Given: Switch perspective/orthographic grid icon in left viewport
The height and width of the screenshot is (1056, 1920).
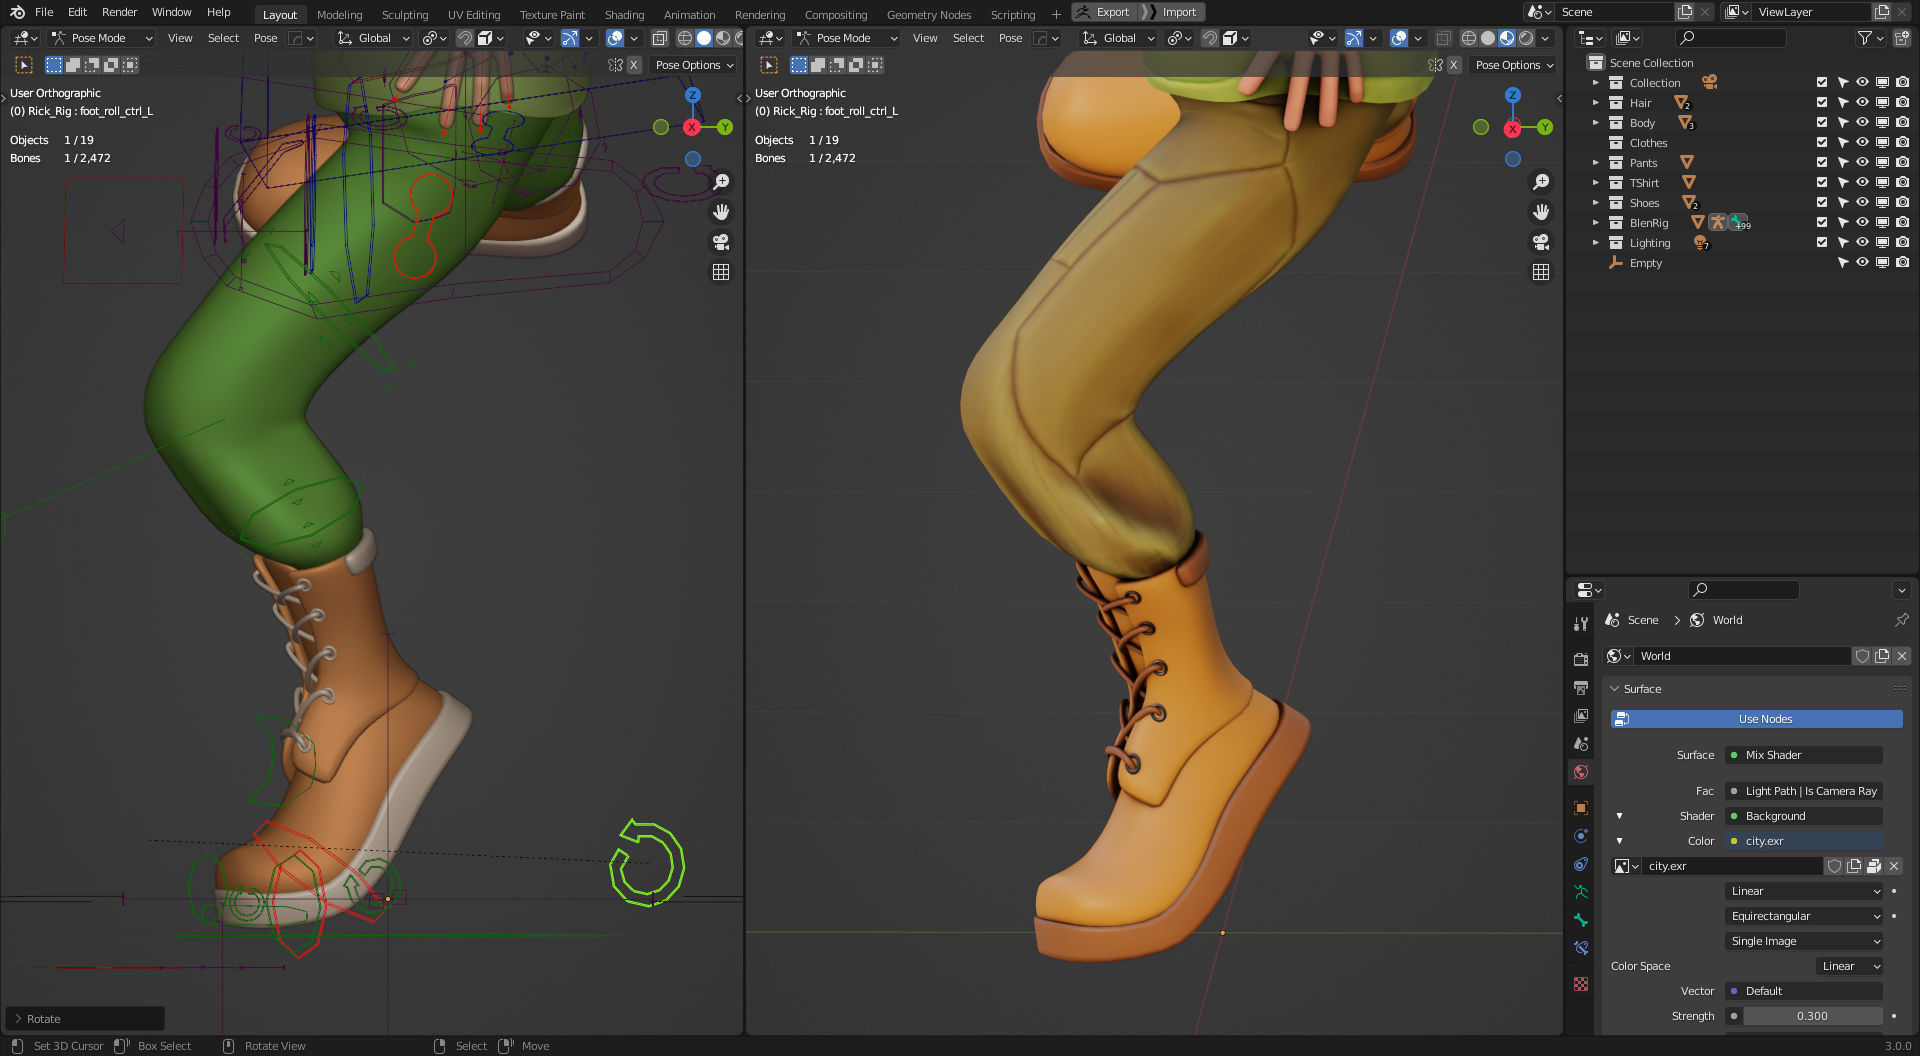Looking at the screenshot, I should (x=721, y=272).
